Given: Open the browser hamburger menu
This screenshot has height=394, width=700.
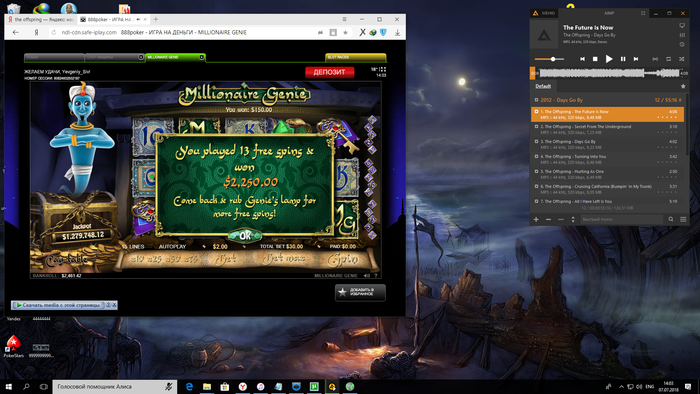Looking at the screenshot, I should 344,19.
